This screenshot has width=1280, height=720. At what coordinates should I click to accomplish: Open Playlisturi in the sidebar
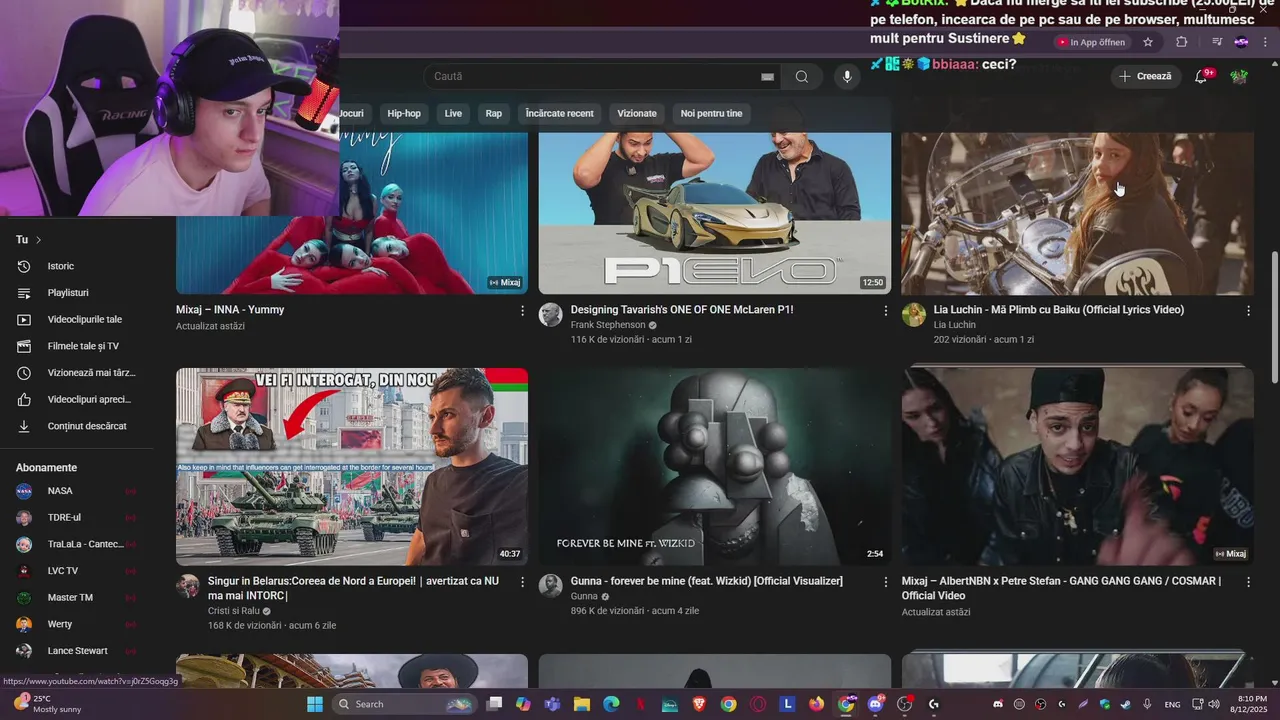tap(78, 293)
